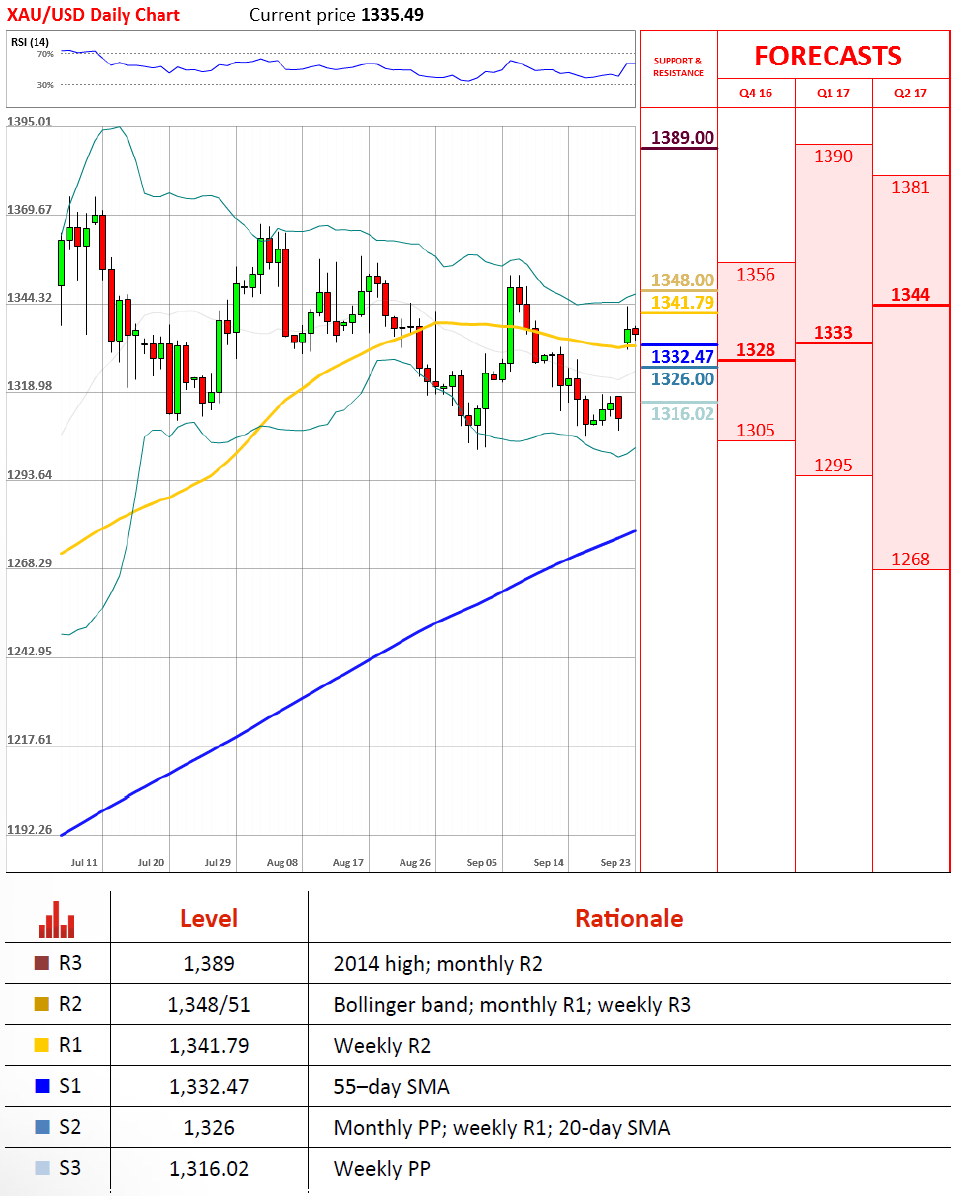The width and height of the screenshot is (962, 1196).
Task: Click the 1348.00 resistance level
Action: [x=682, y=280]
